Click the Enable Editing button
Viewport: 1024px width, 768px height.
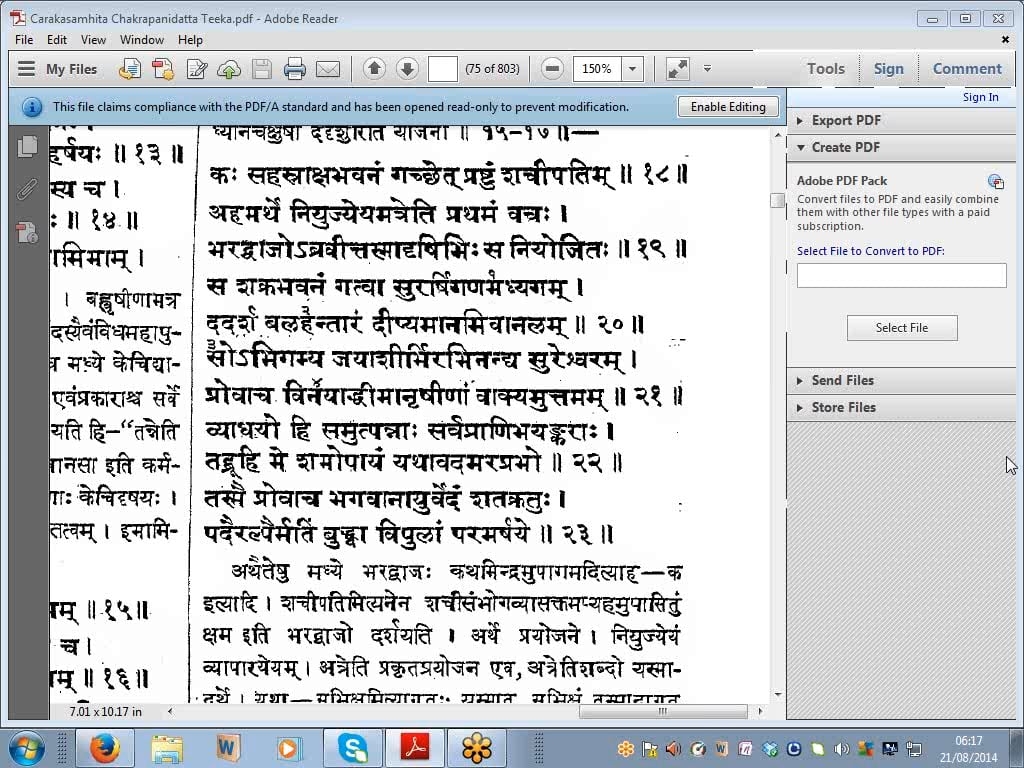coord(727,107)
